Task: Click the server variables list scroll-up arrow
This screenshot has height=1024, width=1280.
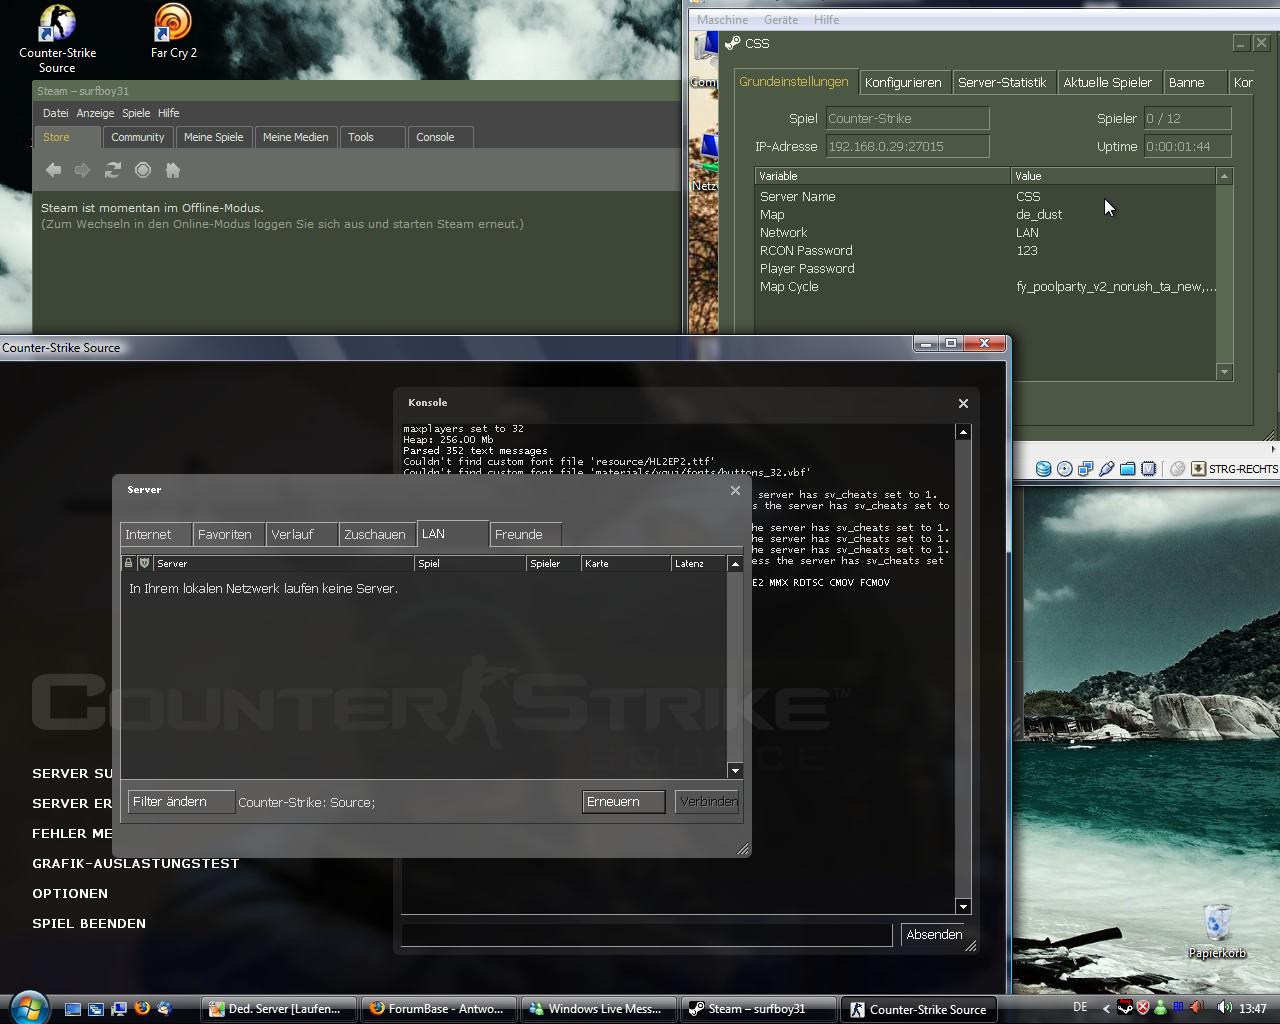Action: pos(1224,176)
